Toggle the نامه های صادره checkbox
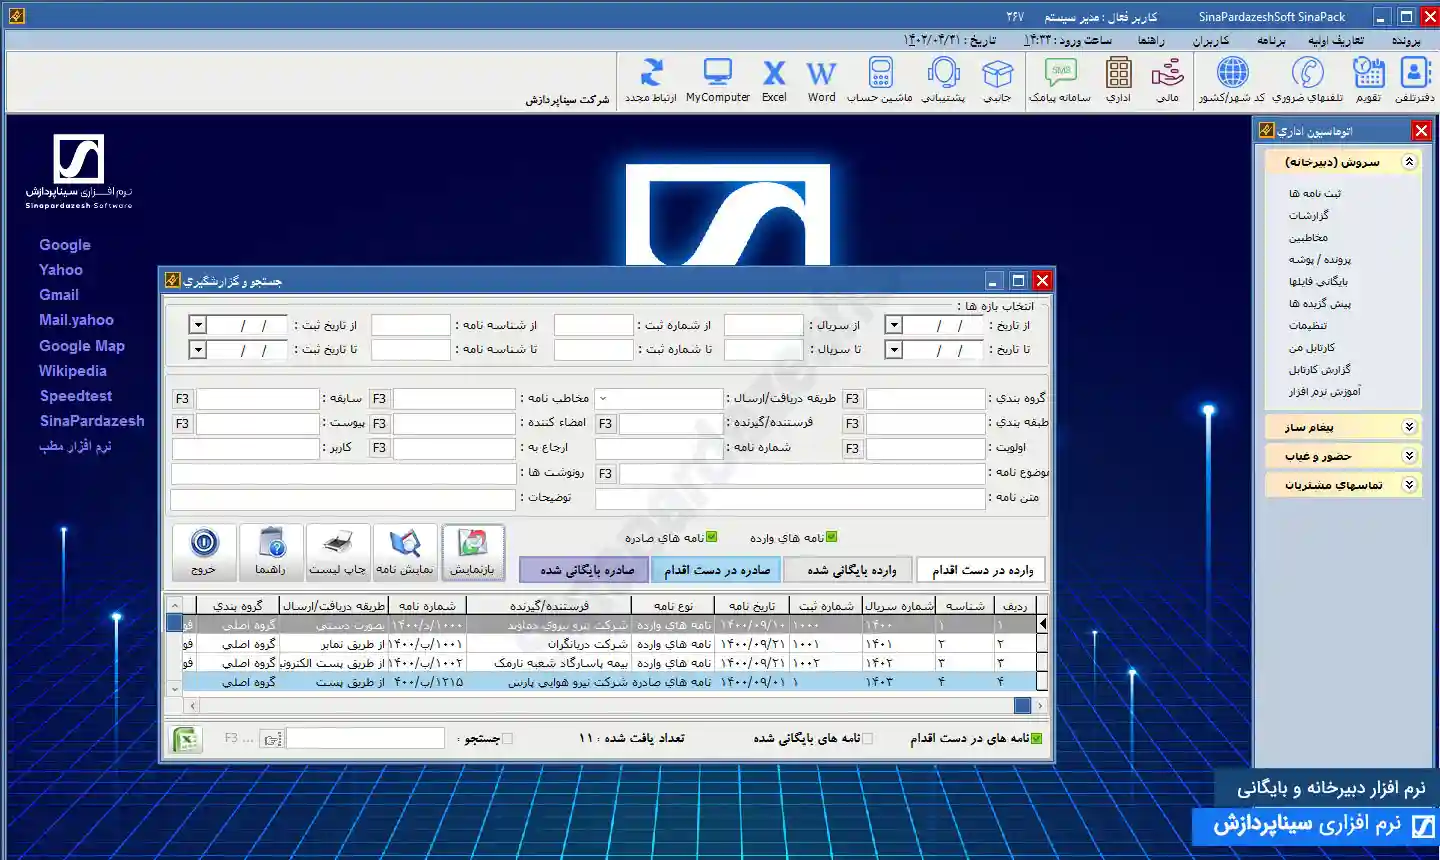The height and width of the screenshot is (860, 1440). point(711,537)
